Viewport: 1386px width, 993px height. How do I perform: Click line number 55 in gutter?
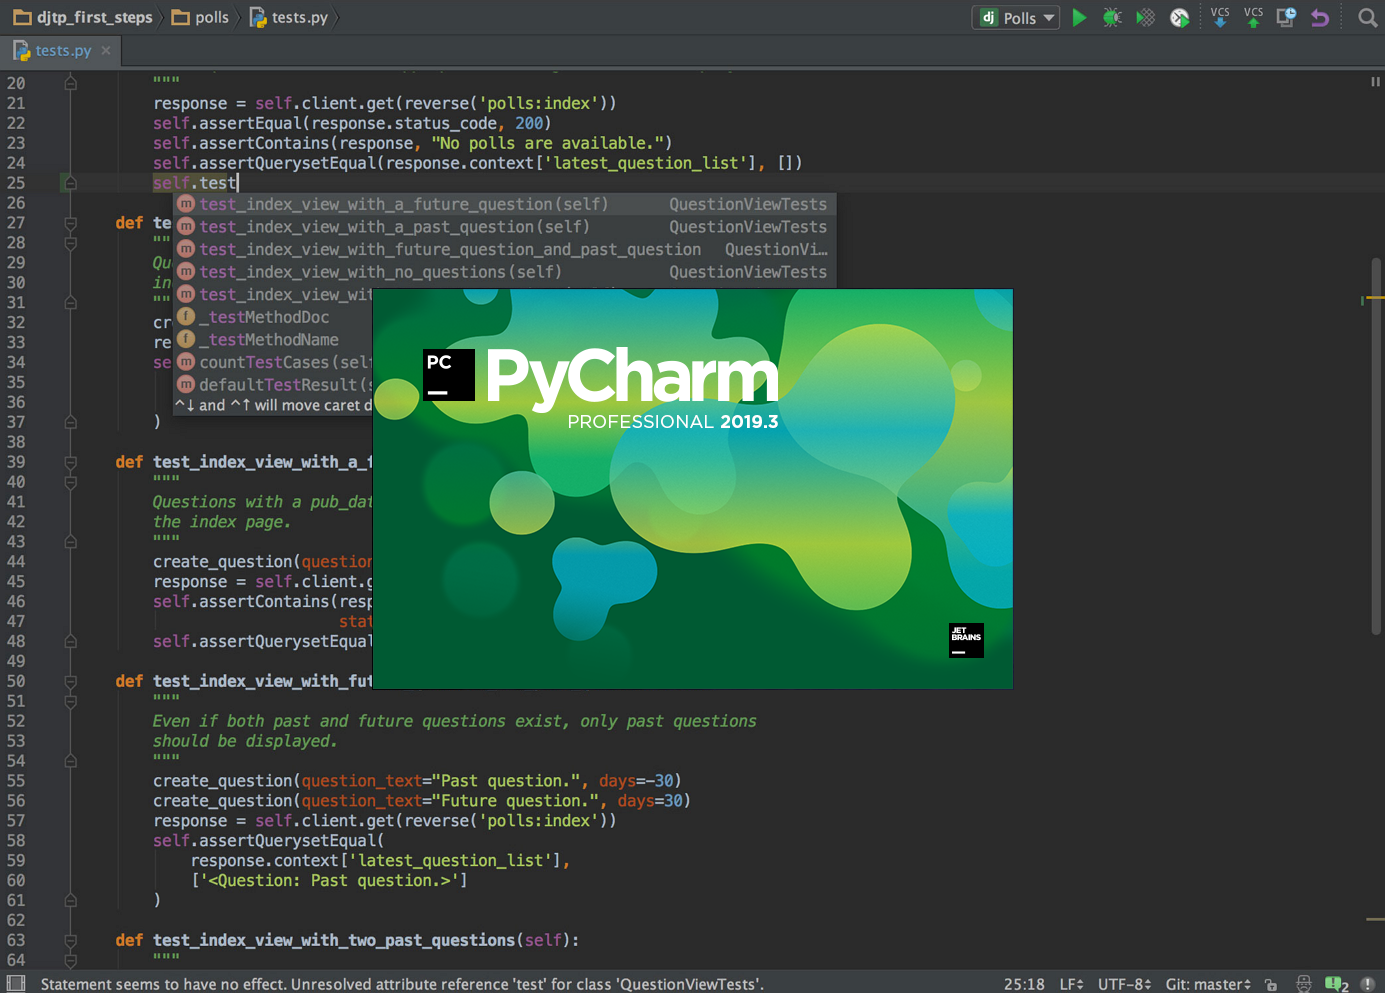tap(16, 781)
